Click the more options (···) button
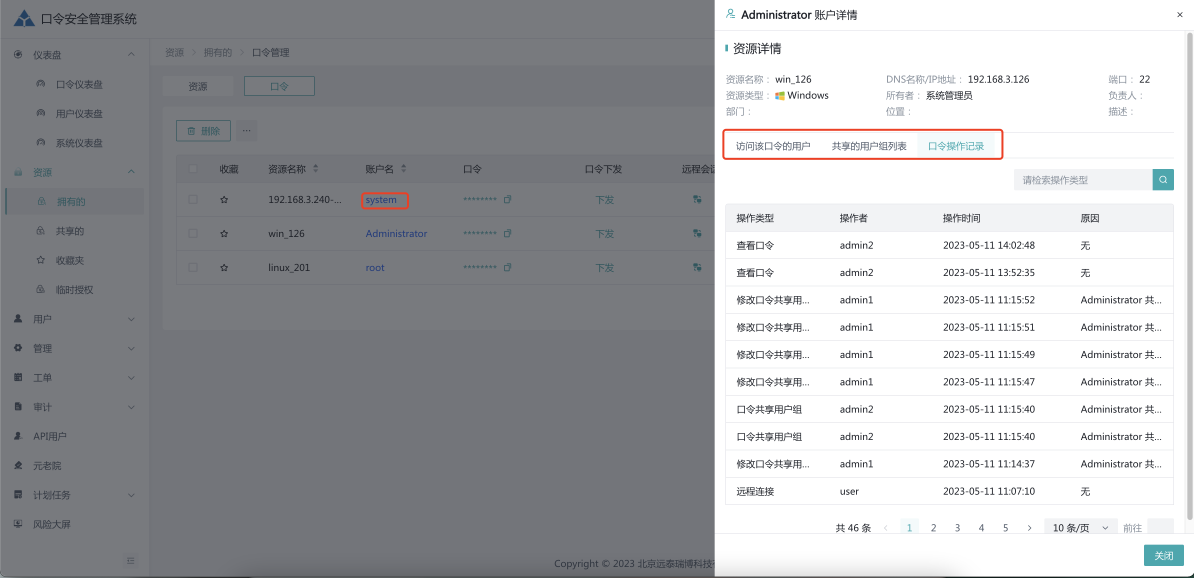This screenshot has height=578, width=1194. [x=246, y=131]
